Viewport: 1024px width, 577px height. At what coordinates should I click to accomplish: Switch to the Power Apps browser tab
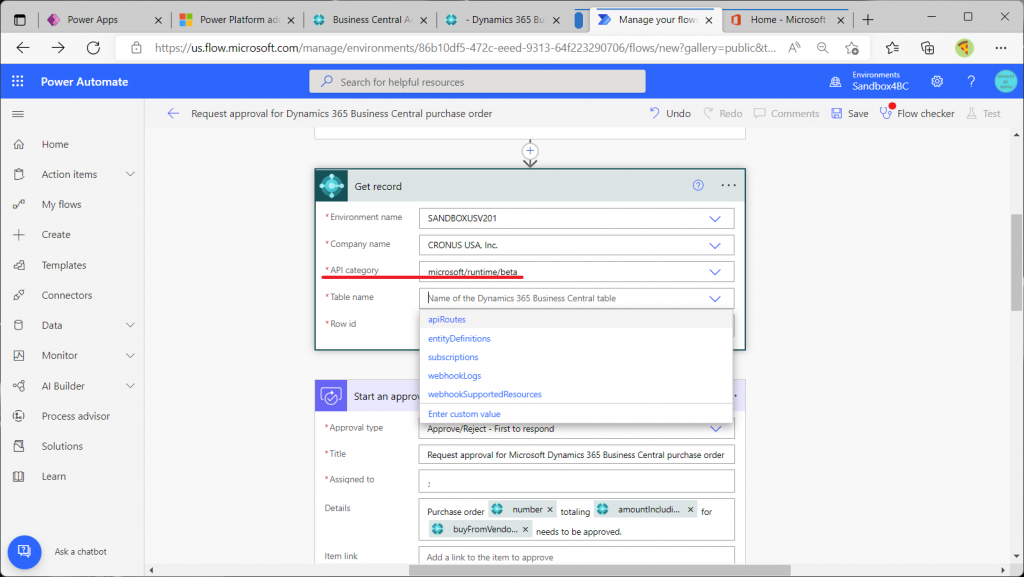coord(104,20)
